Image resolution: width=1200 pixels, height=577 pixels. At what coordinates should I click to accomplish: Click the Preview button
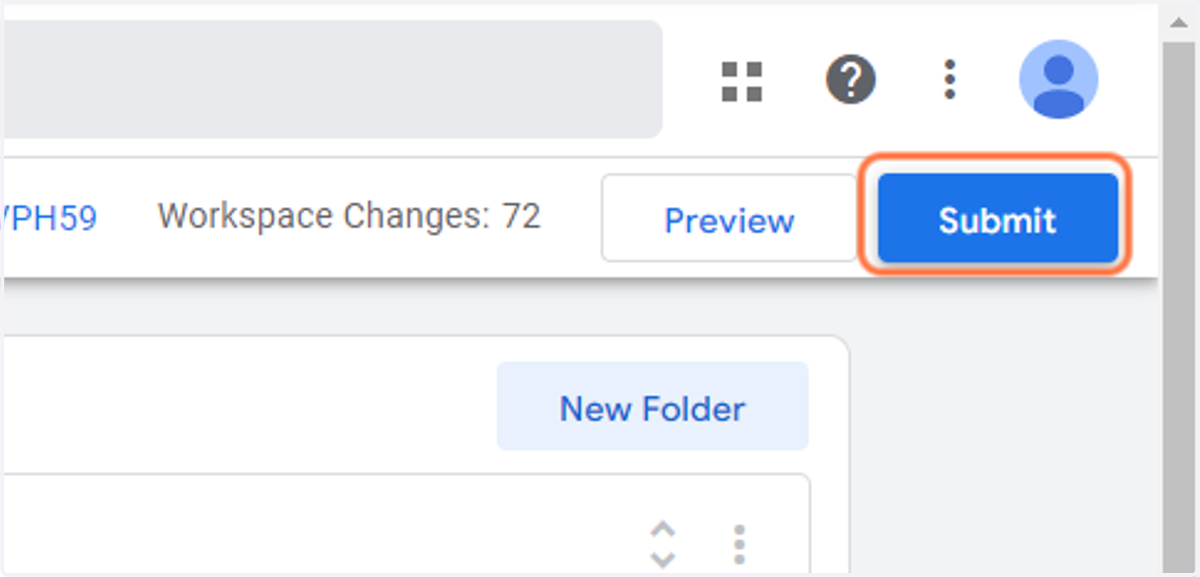[x=729, y=220]
